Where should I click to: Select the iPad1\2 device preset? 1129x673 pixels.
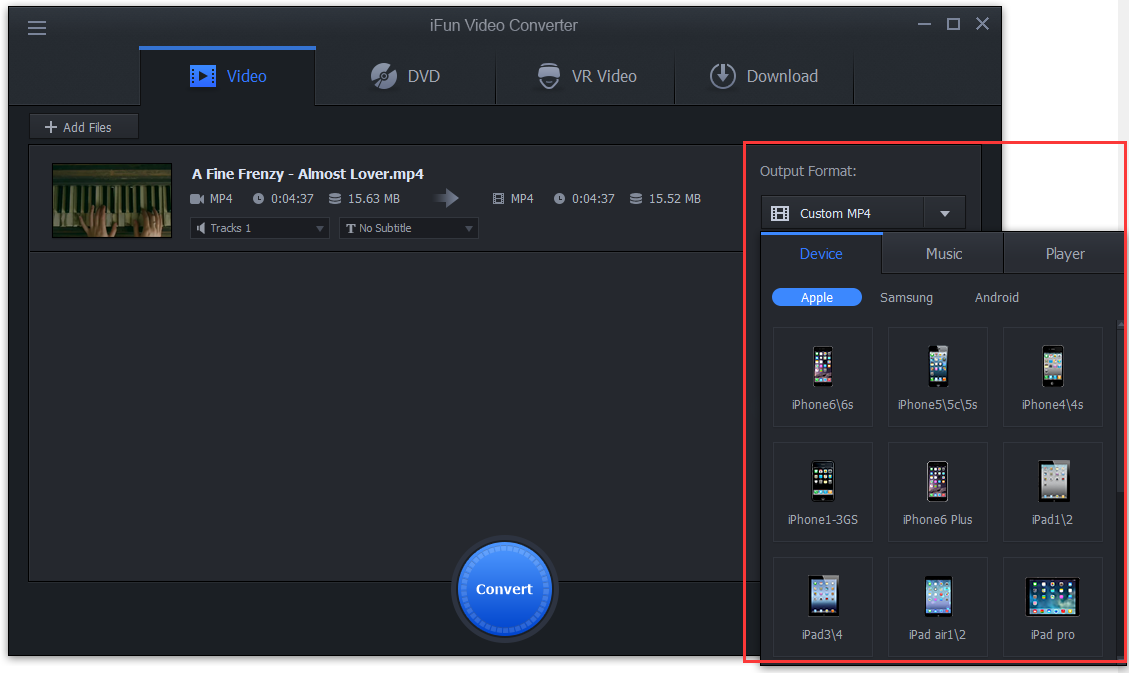point(1053,492)
